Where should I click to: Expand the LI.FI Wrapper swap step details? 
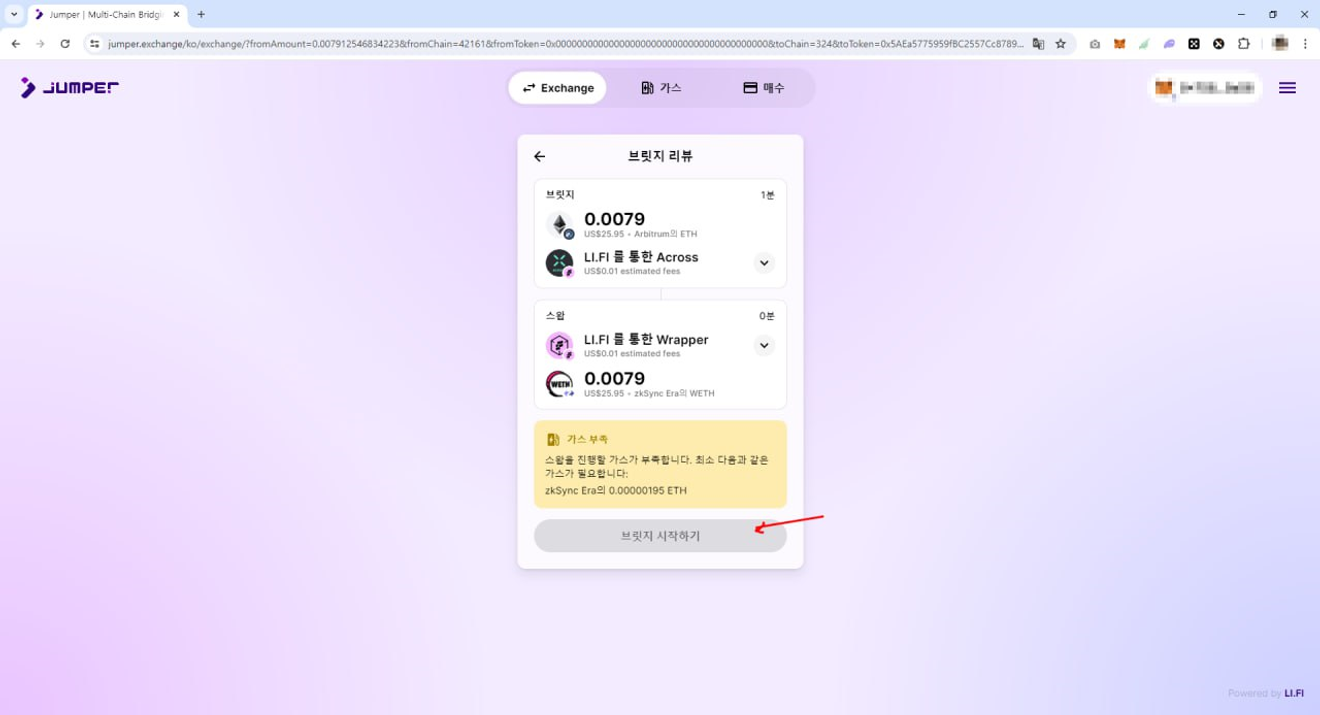(764, 346)
